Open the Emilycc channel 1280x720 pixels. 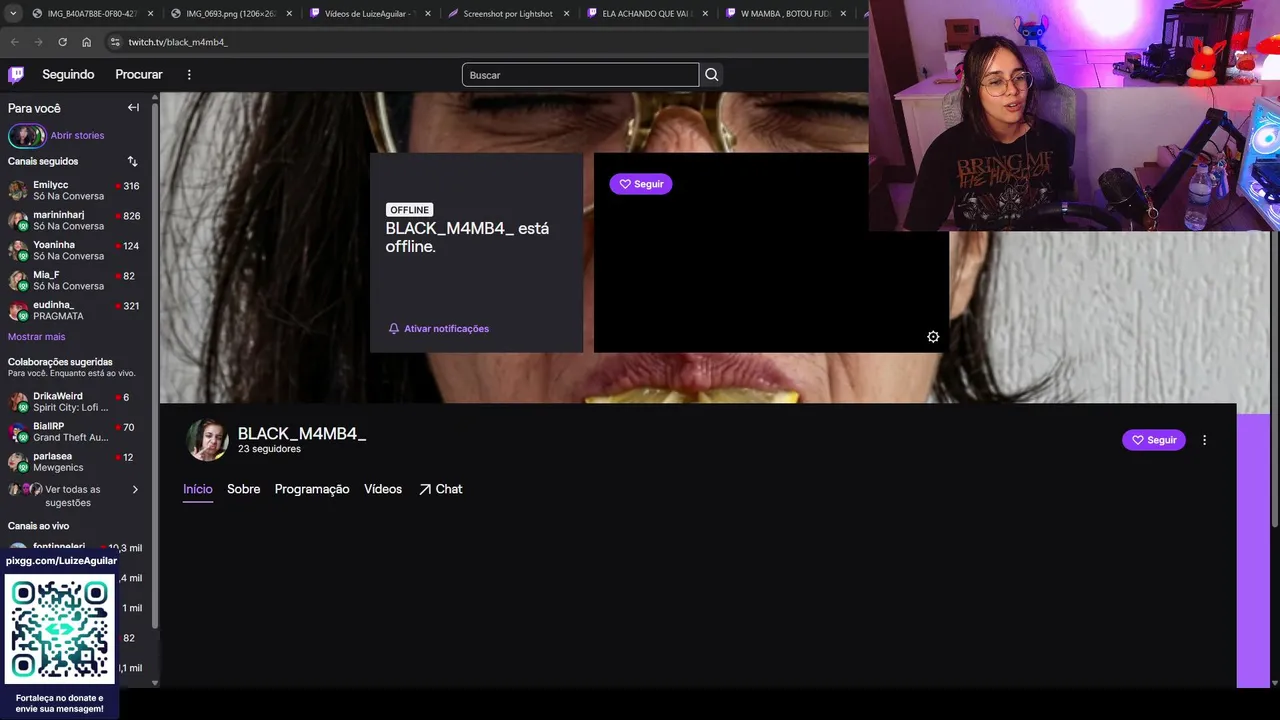point(76,190)
